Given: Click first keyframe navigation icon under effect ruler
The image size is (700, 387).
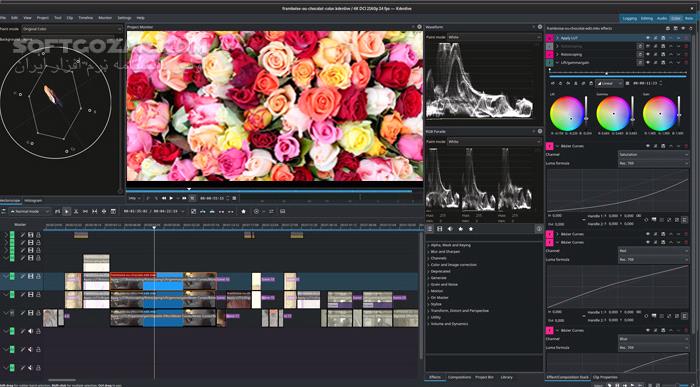Looking at the screenshot, I should pos(553,83).
